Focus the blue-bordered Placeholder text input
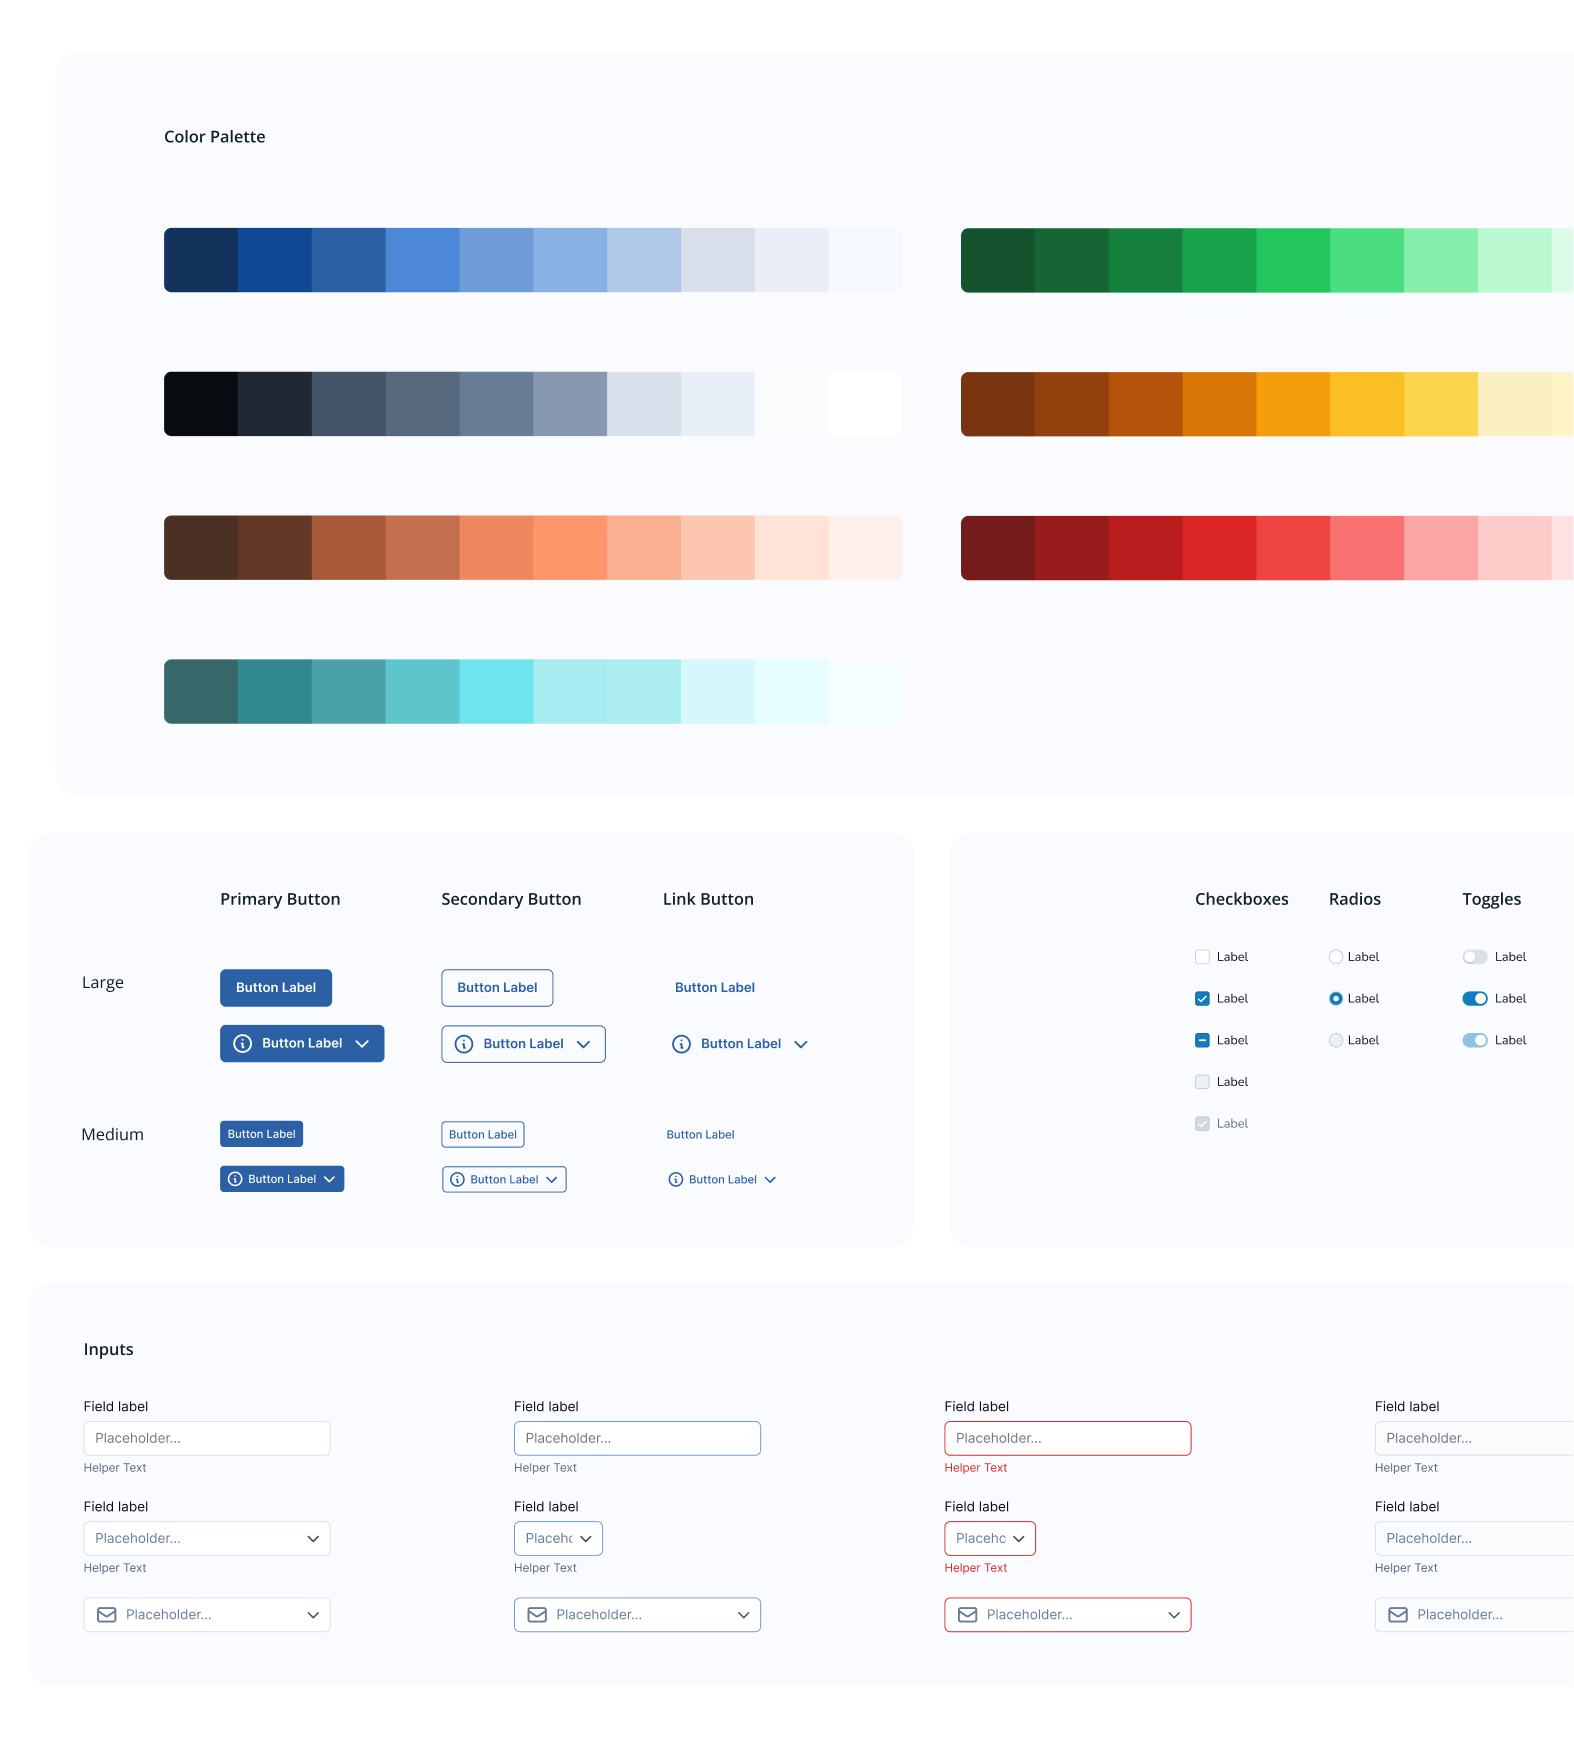1574x1747 pixels. click(x=637, y=1439)
